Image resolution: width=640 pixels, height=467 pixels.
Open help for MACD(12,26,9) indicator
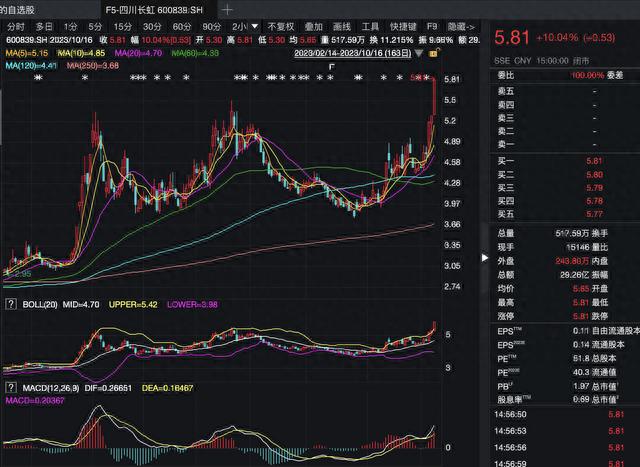pyautogui.click(x=11, y=387)
